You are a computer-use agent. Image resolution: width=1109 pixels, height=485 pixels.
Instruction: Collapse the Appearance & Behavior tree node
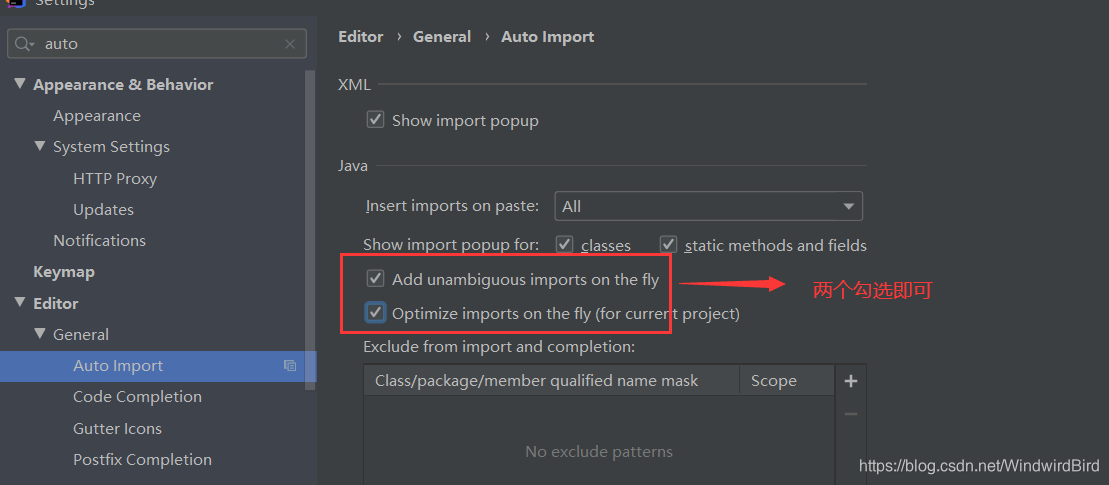[x=19, y=84]
